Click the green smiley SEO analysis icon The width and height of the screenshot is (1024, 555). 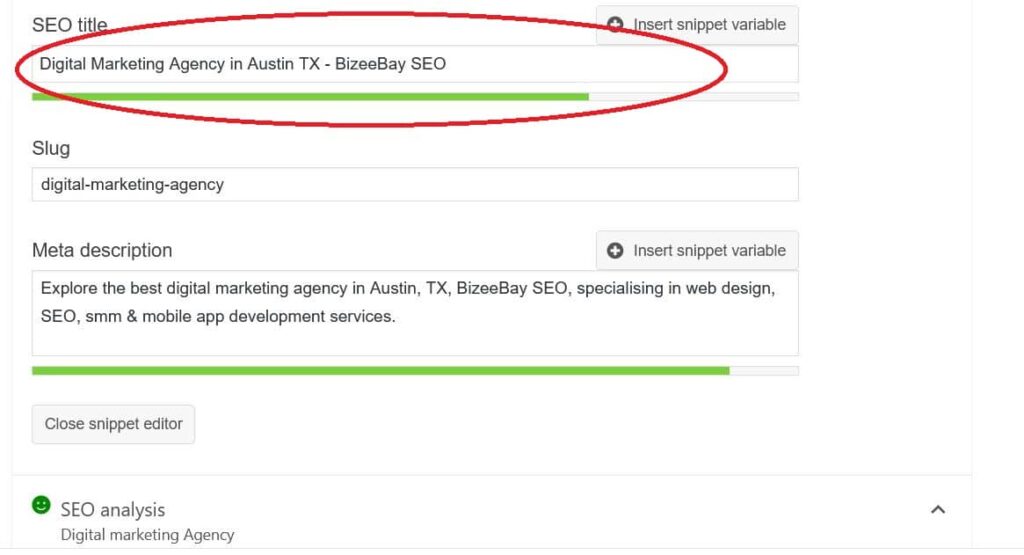[x=41, y=505]
